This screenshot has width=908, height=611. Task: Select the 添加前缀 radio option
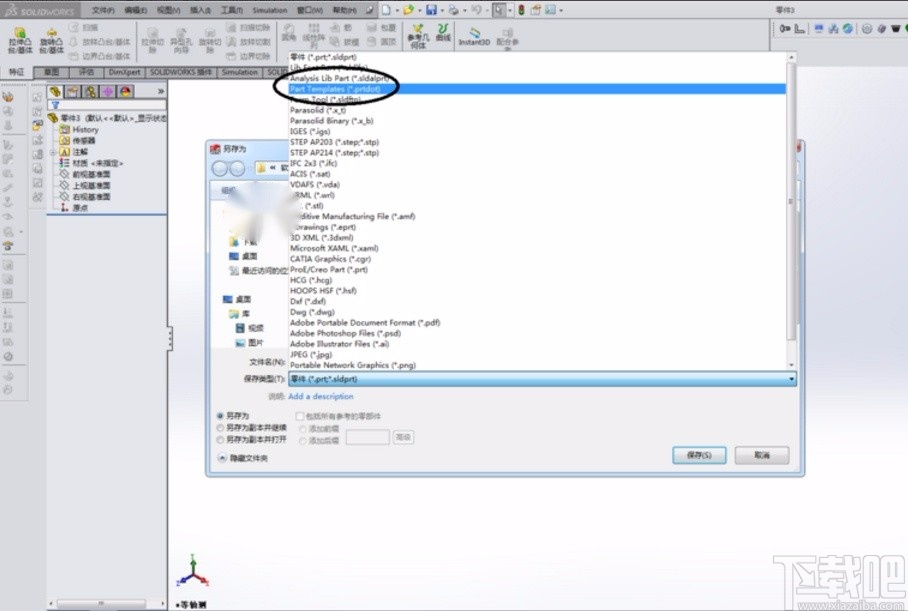[303, 429]
